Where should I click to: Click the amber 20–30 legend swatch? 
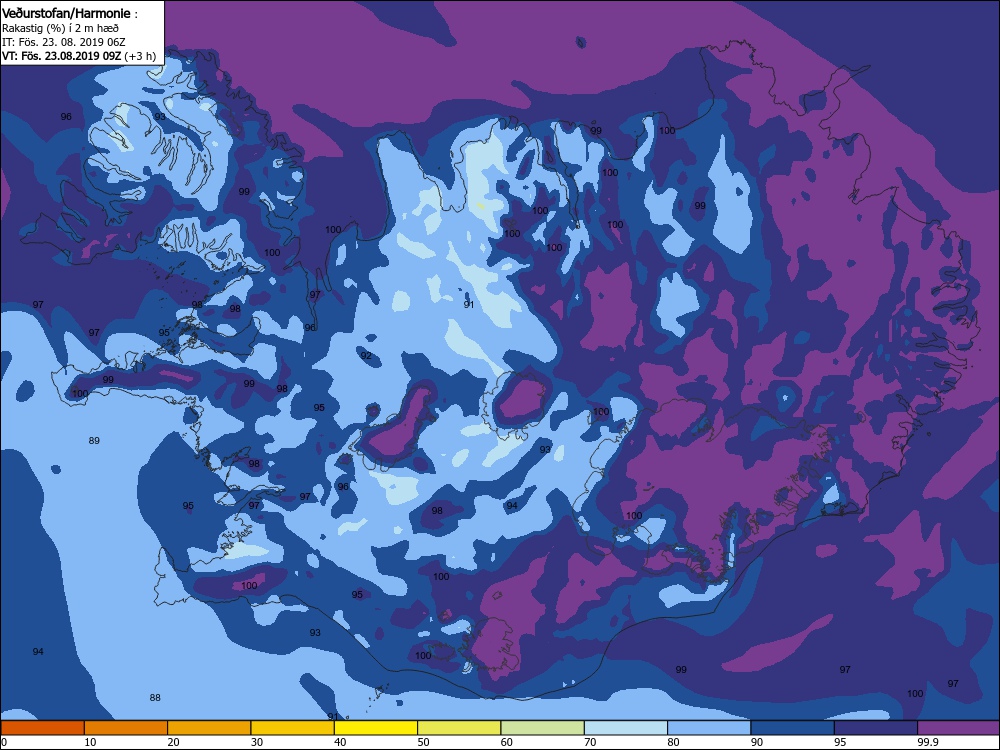[x=209, y=728]
